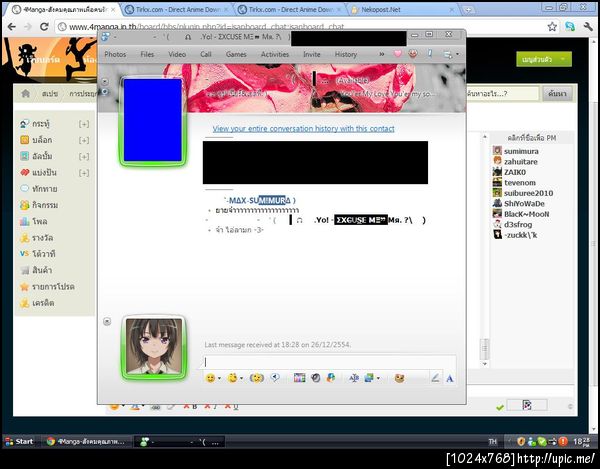Click the Chrome 4Manga taskbar button
The width and height of the screenshot is (600, 469).
[x=86, y=441]
